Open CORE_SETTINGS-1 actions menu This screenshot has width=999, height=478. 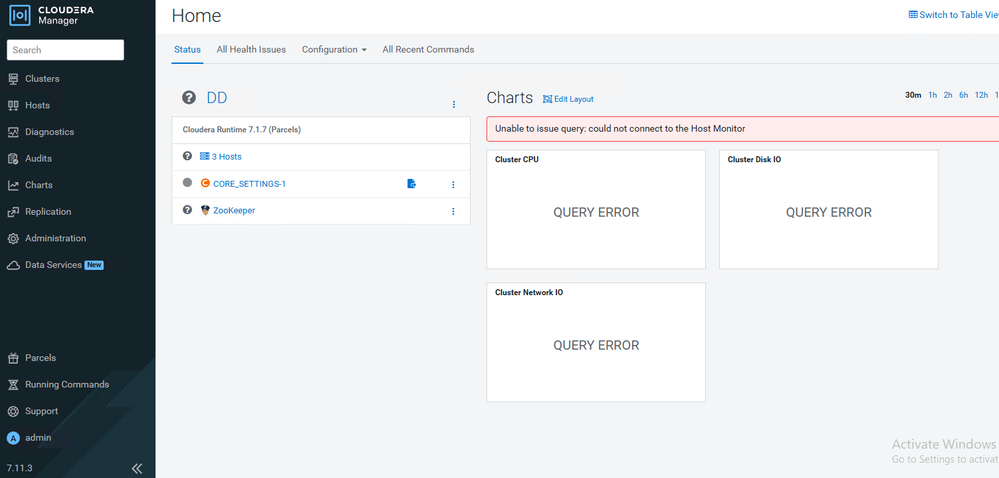pyautogui.click(x=454, y=185)
